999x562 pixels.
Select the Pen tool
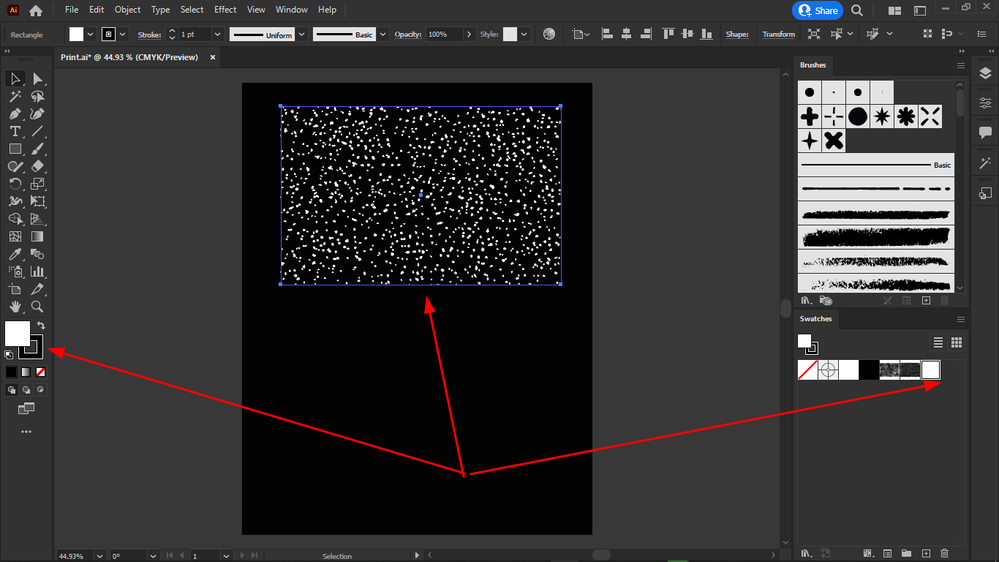coord(15,114)
